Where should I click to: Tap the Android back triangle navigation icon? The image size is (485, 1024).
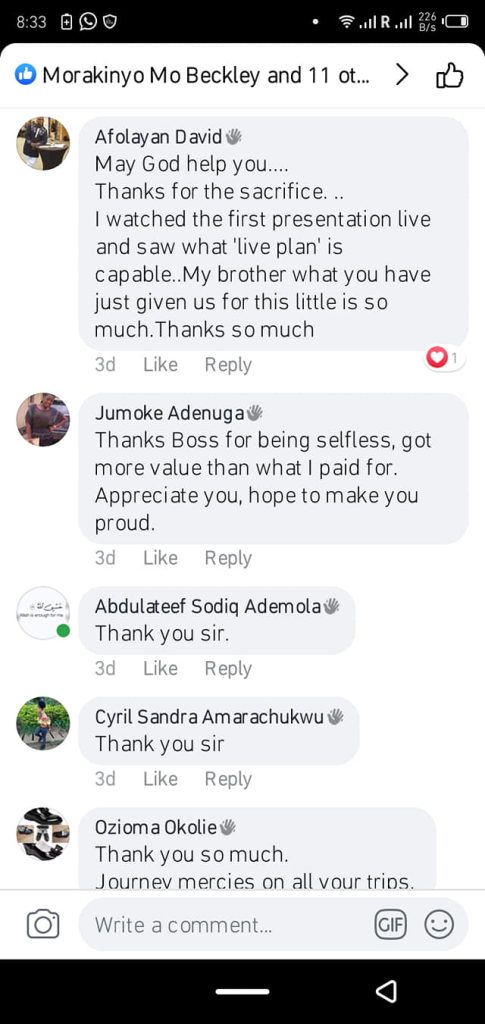(386, 992)
